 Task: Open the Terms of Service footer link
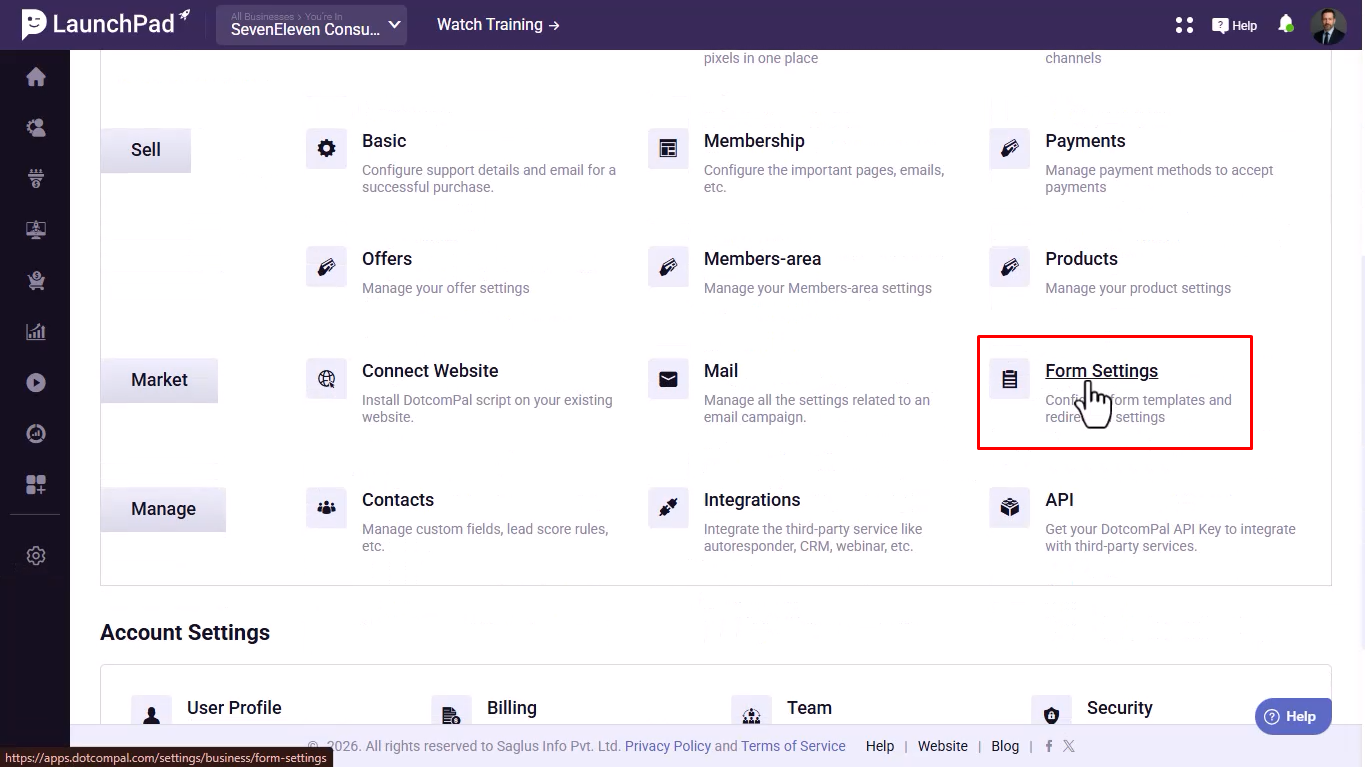pyautogui.click(x=793, y=746)
